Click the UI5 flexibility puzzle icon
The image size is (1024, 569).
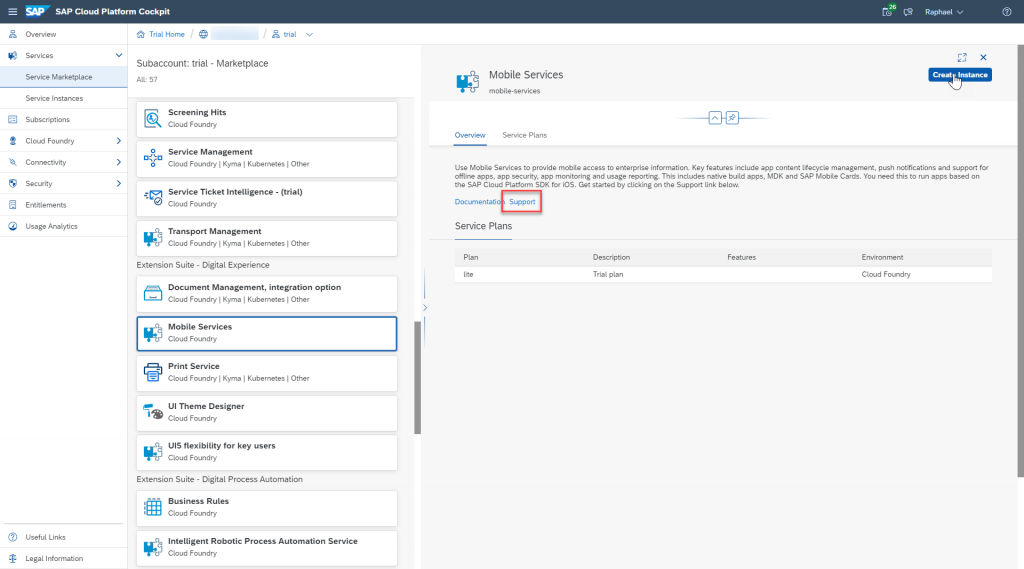click(x=153, y=452)
